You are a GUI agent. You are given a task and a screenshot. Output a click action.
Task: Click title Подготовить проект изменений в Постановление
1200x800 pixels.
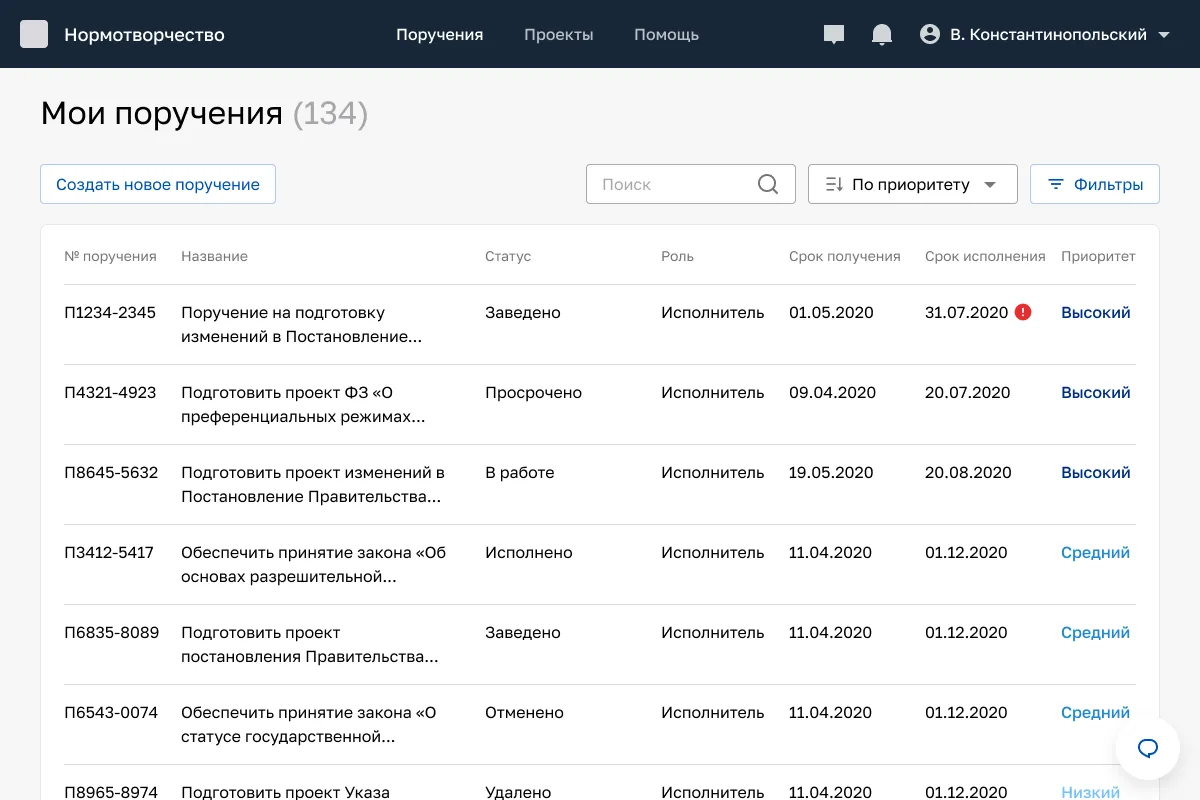click(313, 484)
